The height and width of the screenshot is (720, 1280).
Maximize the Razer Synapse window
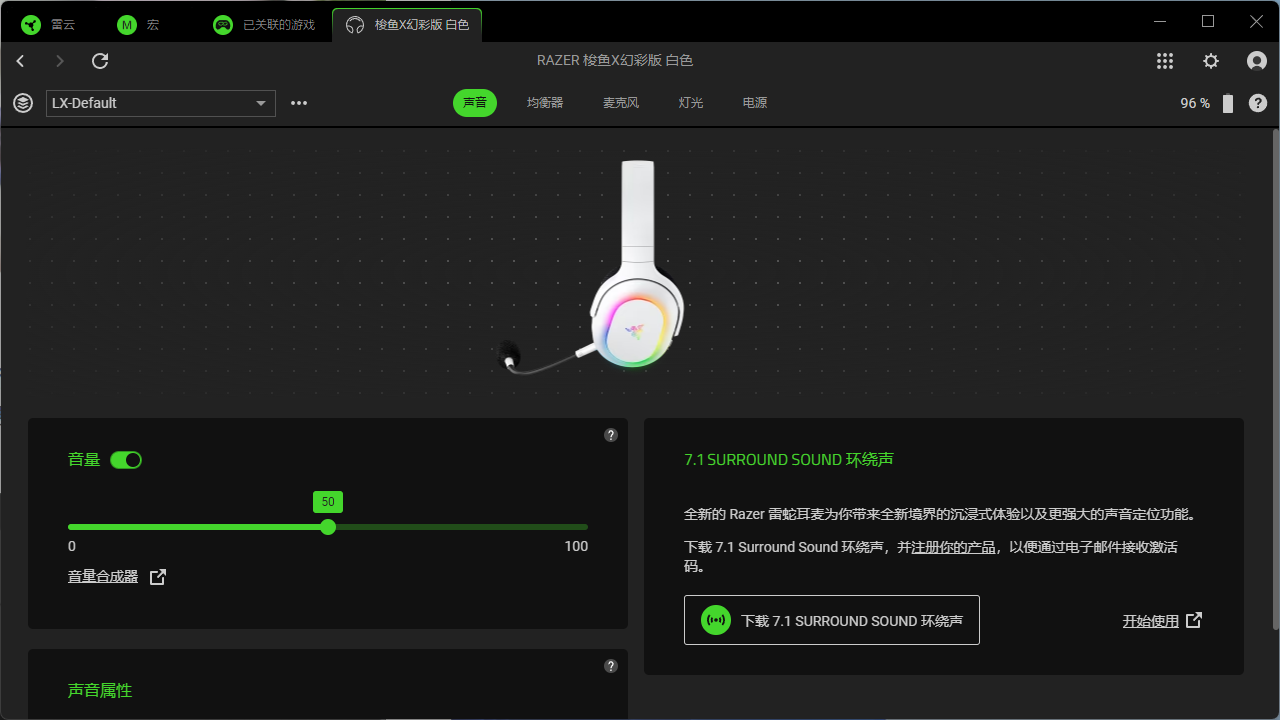coord(1208,21)
